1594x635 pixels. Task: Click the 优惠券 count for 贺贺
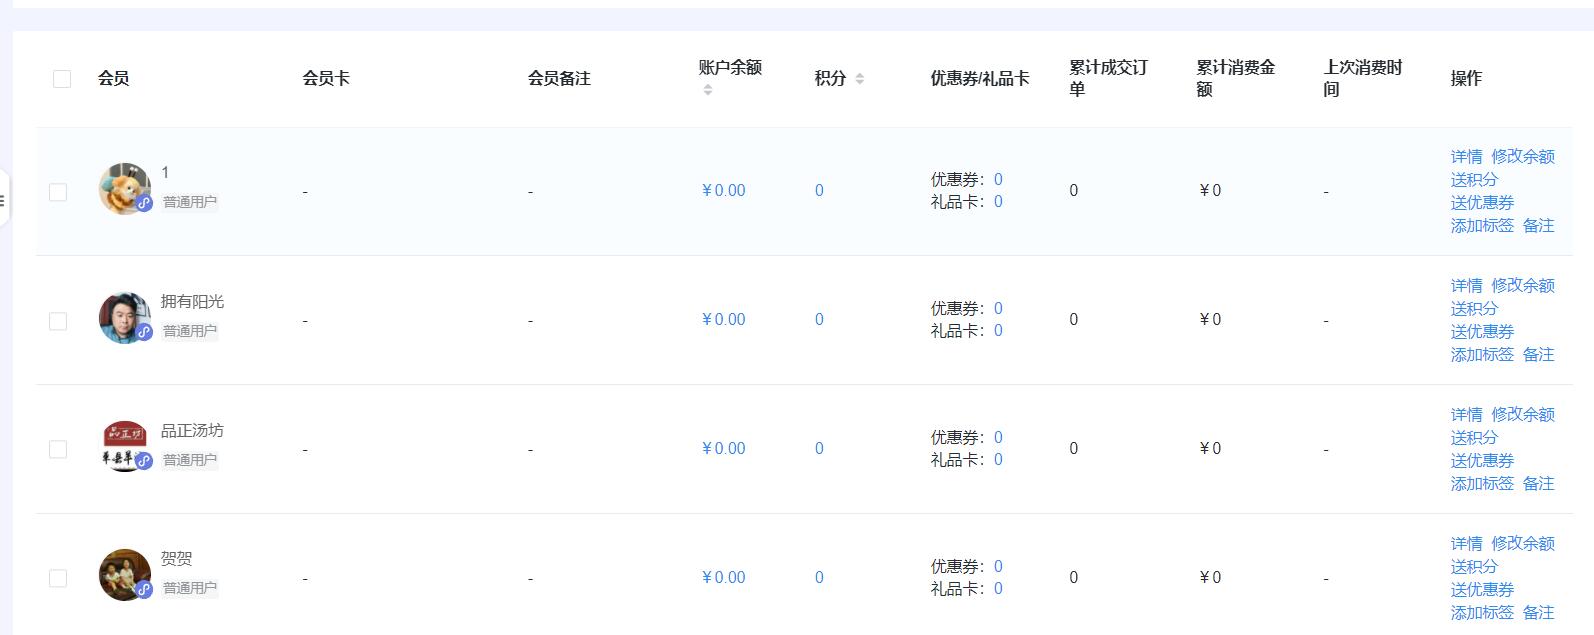[998, 567]
